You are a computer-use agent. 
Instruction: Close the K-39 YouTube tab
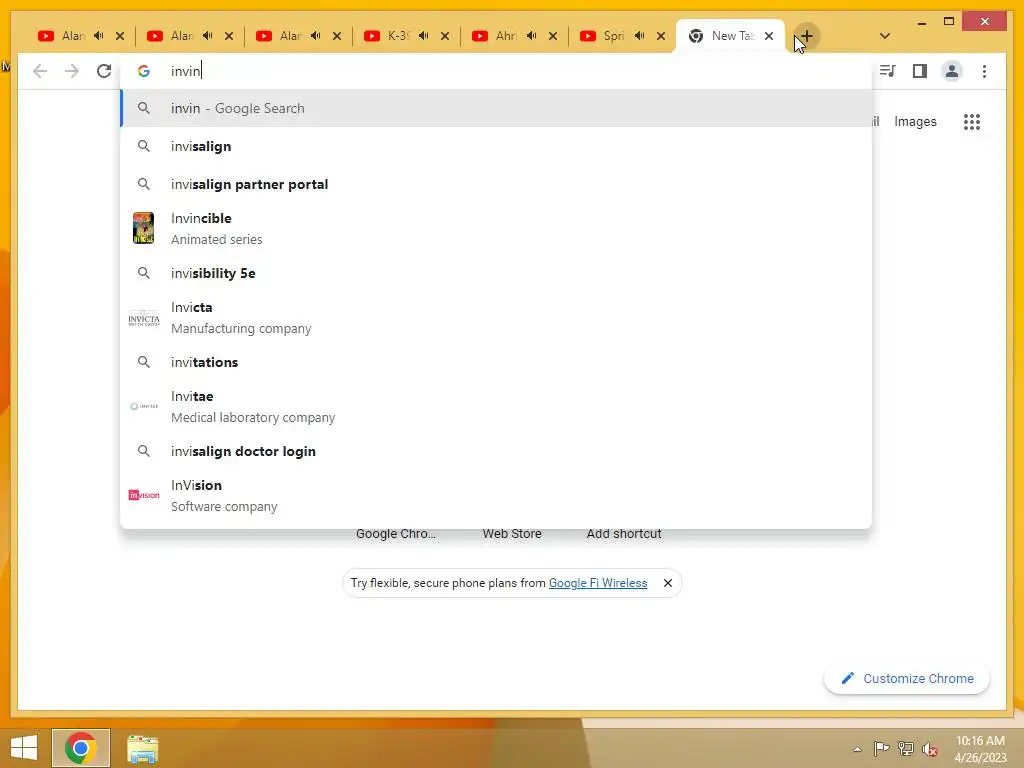(x=445, y=36)
